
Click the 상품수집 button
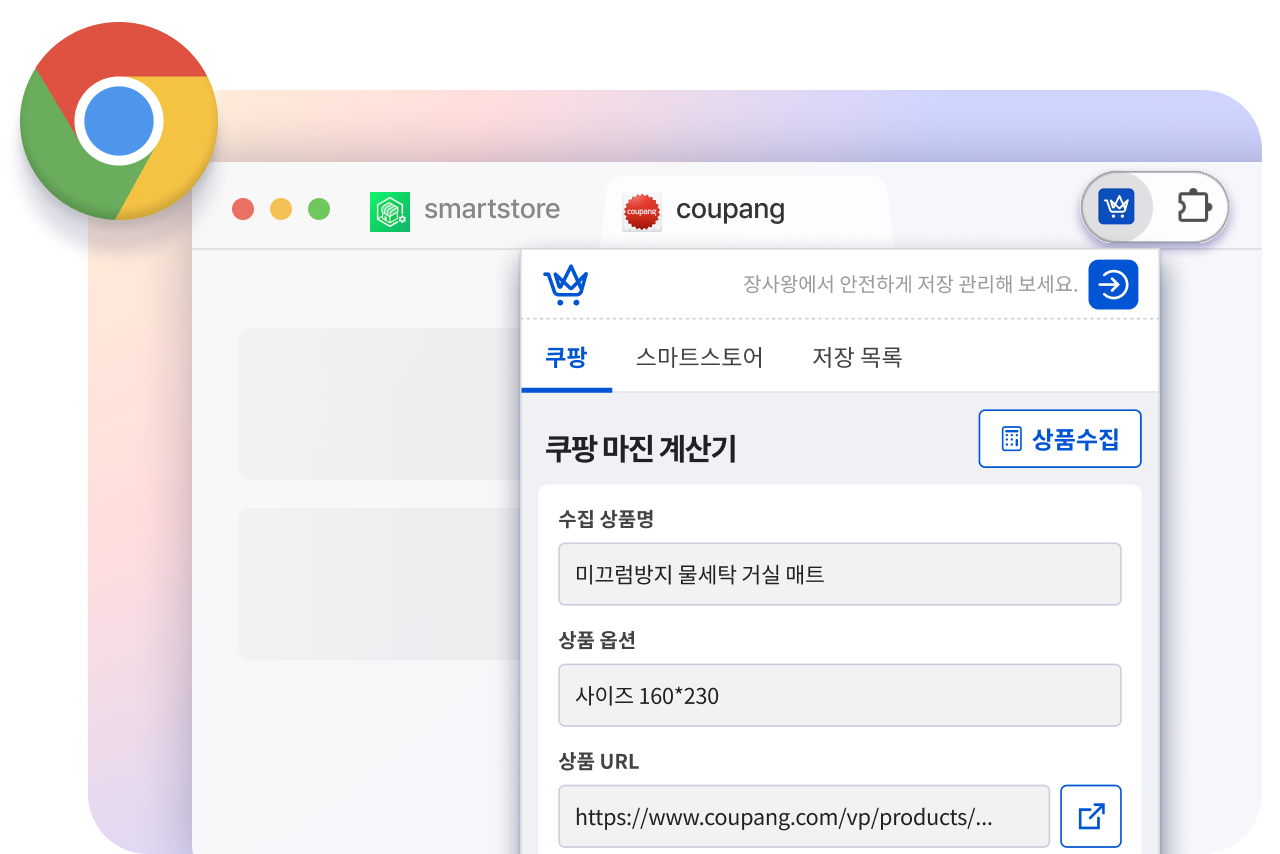coord(1060,438)
